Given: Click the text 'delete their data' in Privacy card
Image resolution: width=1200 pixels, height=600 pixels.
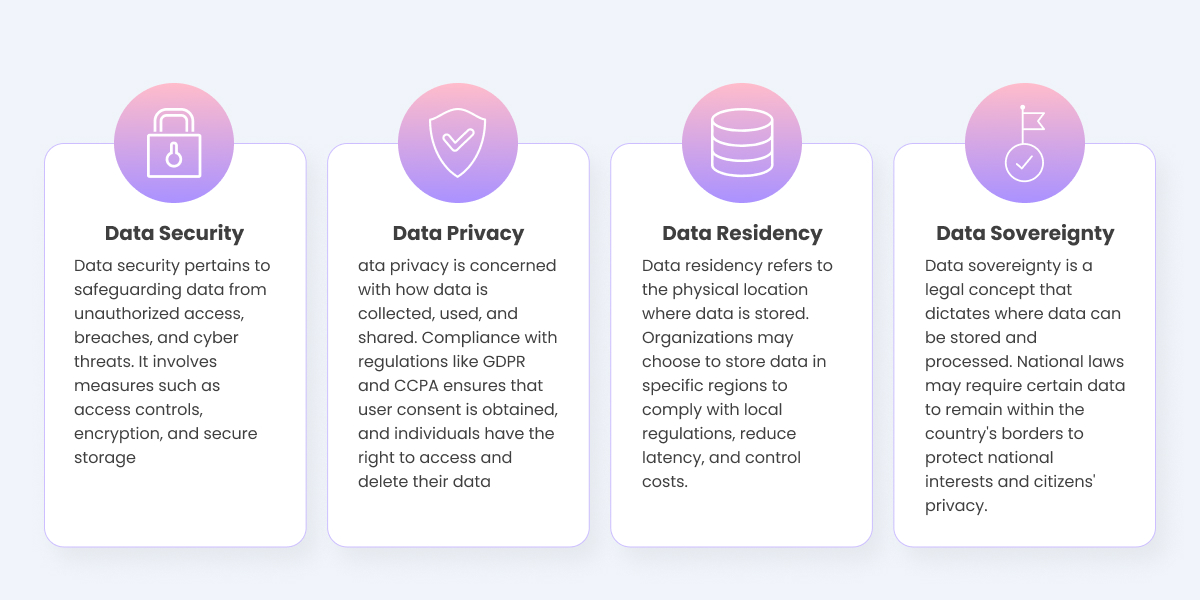Looking at the screenshot, I should 424,482.
